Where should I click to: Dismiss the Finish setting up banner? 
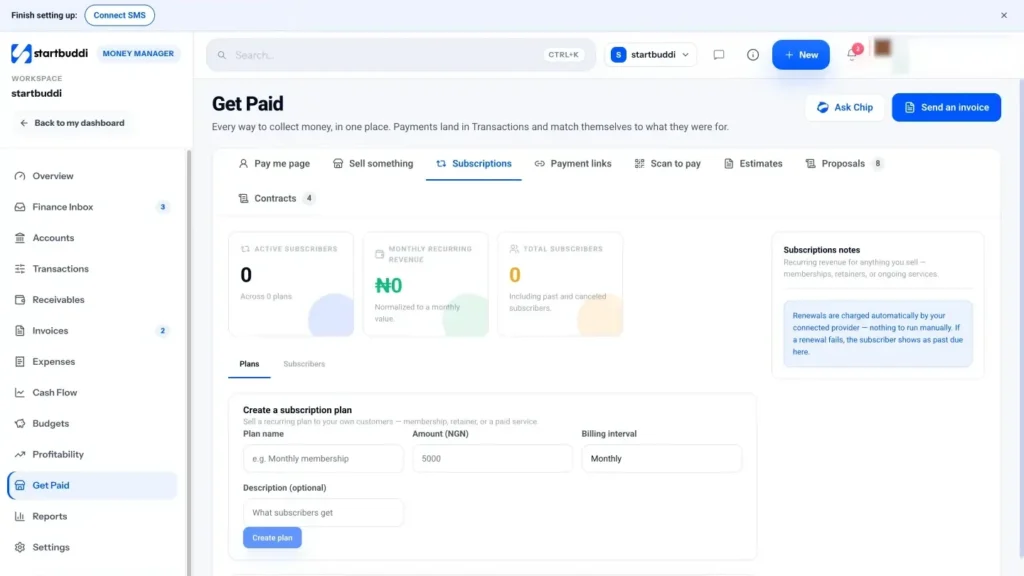click(x=1004, y=15)
